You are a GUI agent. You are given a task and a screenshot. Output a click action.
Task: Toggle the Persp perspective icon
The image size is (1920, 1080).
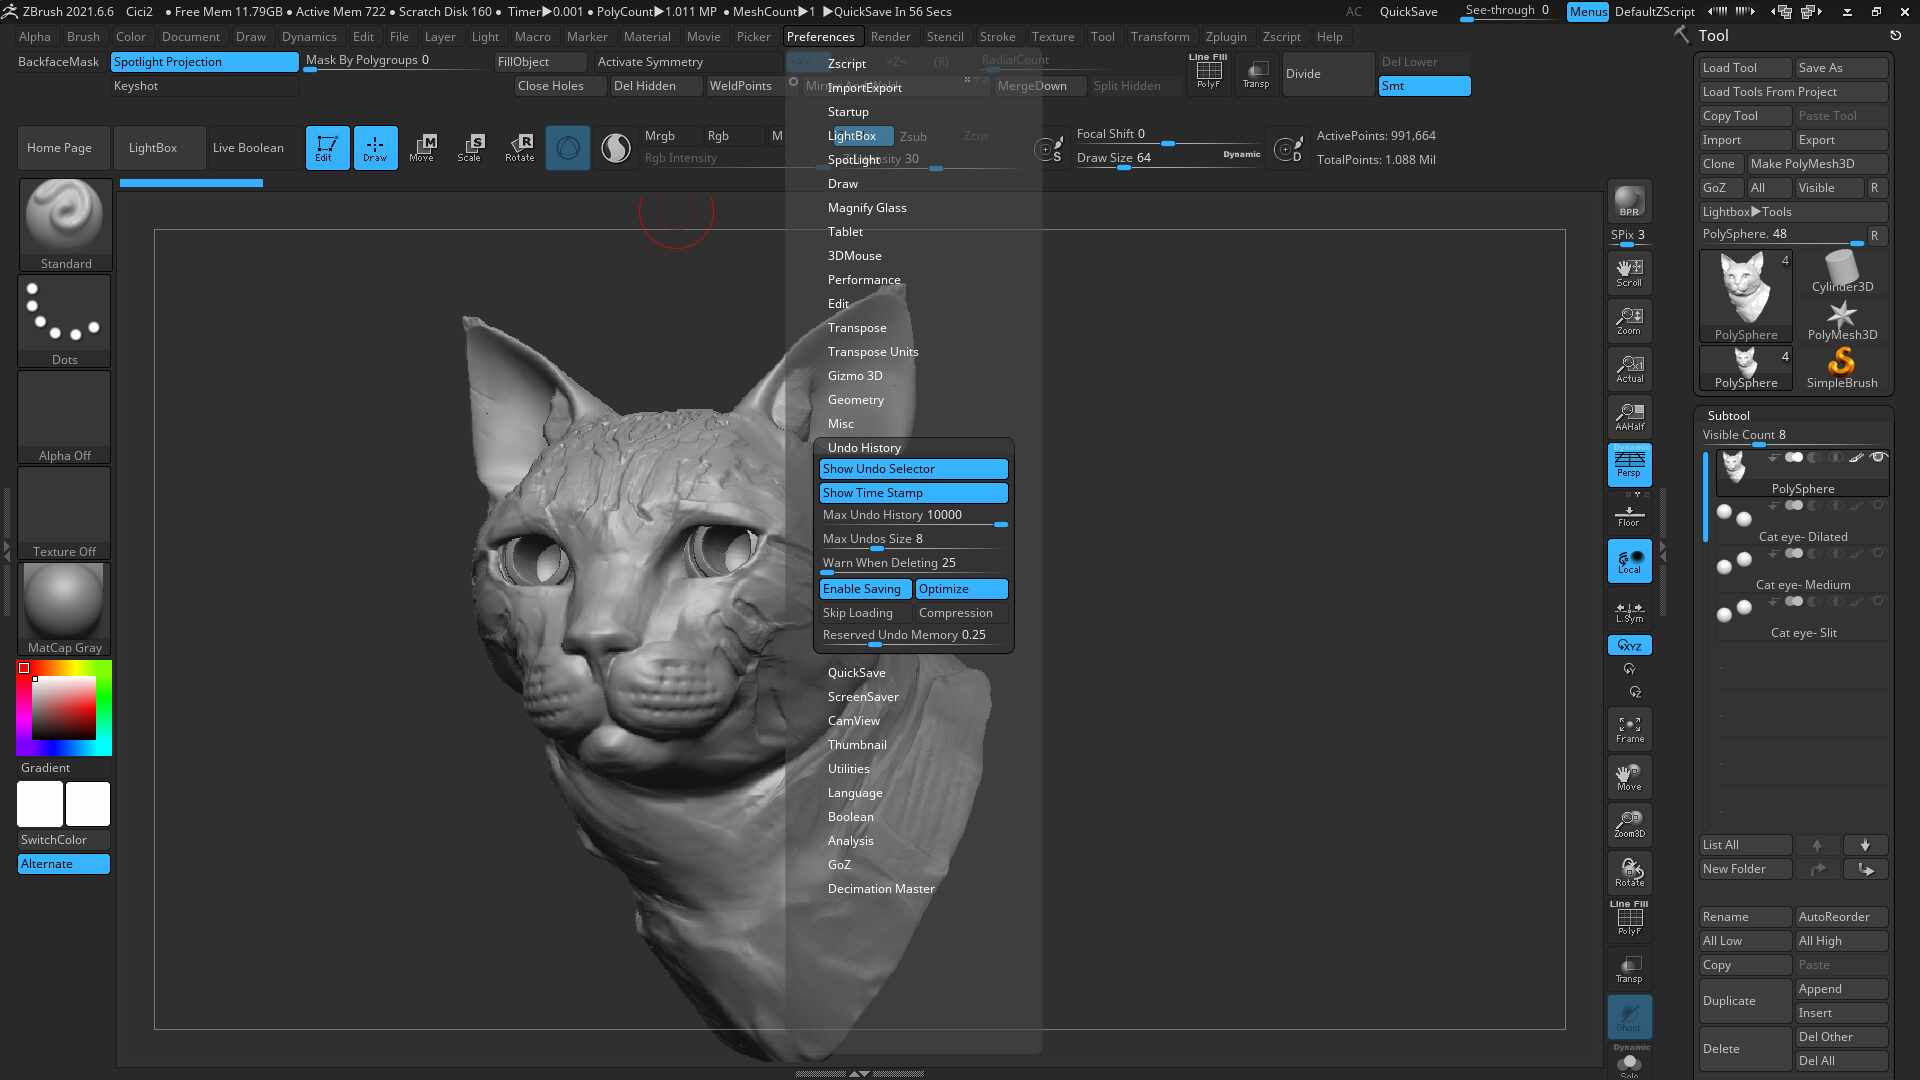pos(1629,465)
